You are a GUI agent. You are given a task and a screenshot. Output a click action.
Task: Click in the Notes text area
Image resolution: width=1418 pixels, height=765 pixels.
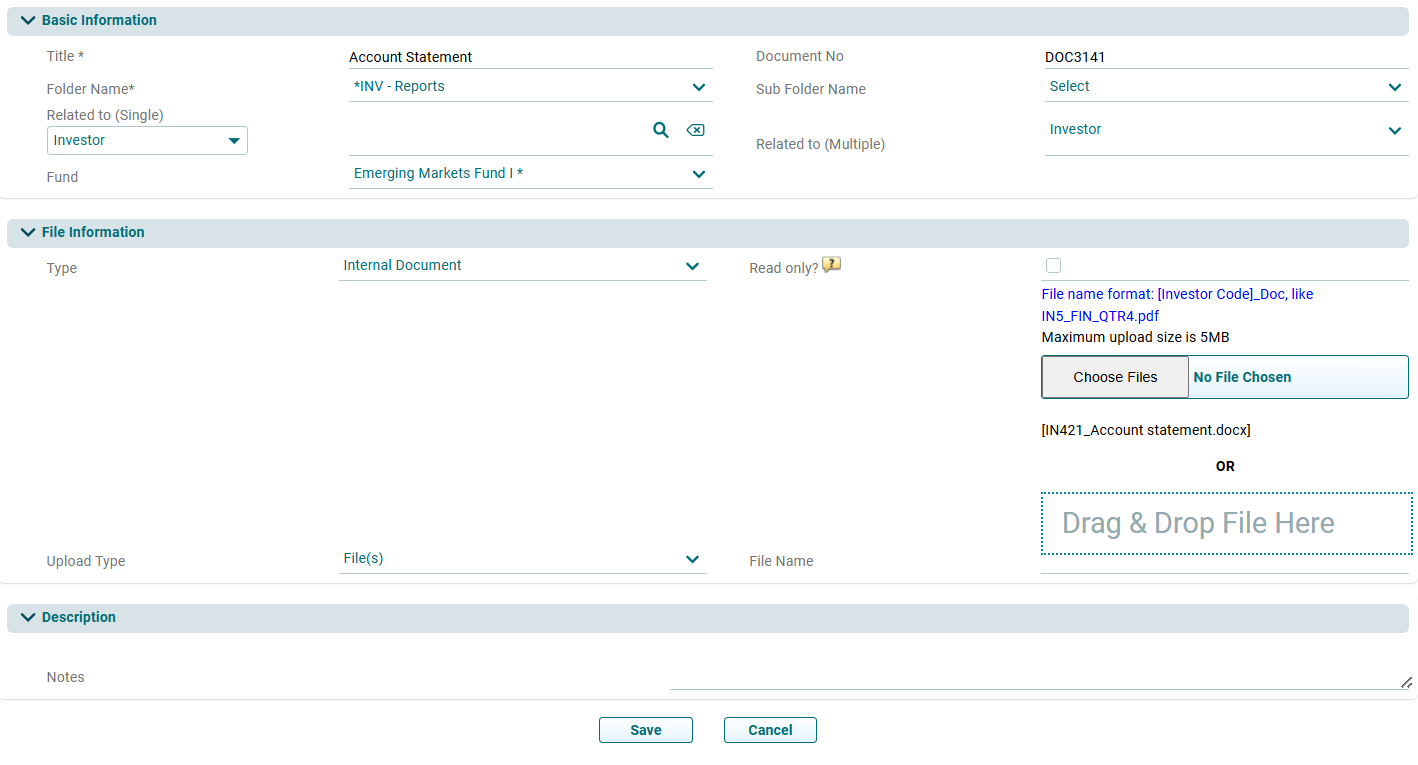(1040, 677)
